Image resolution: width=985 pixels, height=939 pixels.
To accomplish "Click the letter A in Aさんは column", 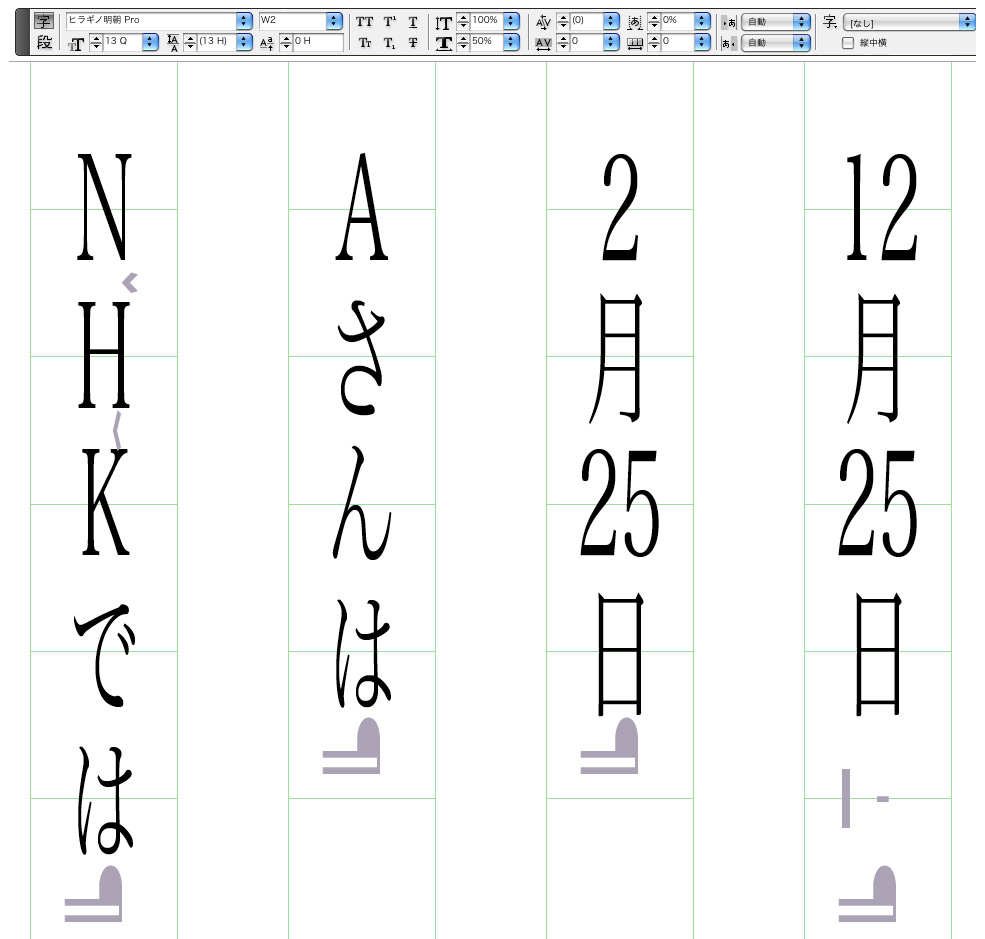I will pos(362,207).
